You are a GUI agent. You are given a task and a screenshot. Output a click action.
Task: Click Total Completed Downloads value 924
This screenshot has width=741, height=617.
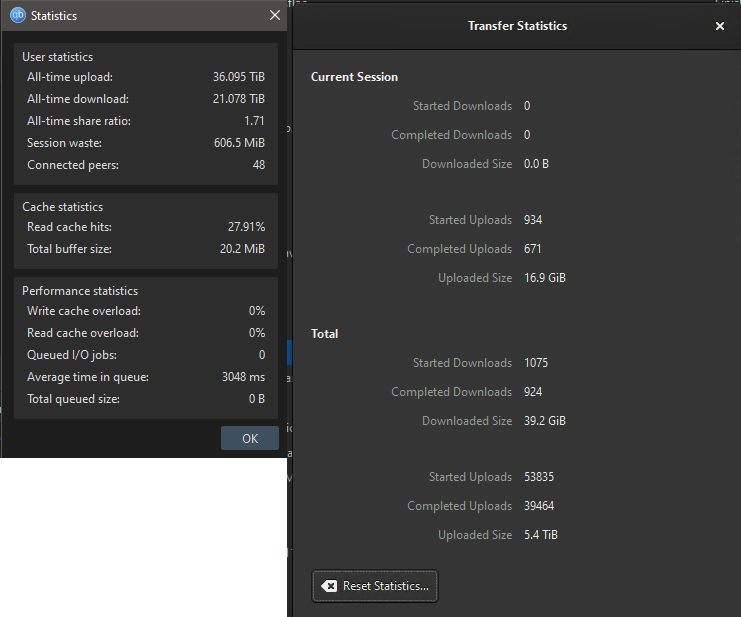click(533, 392)
